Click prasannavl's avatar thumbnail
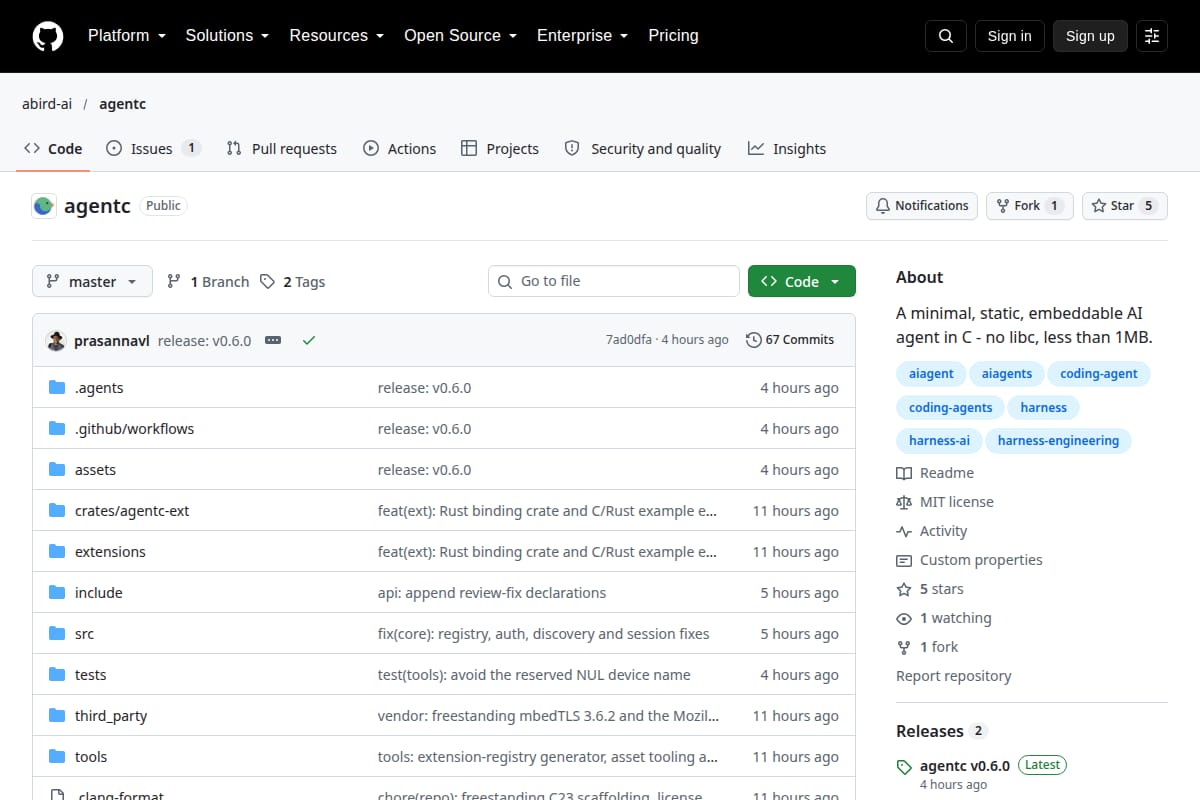The height and width of the screenshot is (800, 1200). (56, 340)
